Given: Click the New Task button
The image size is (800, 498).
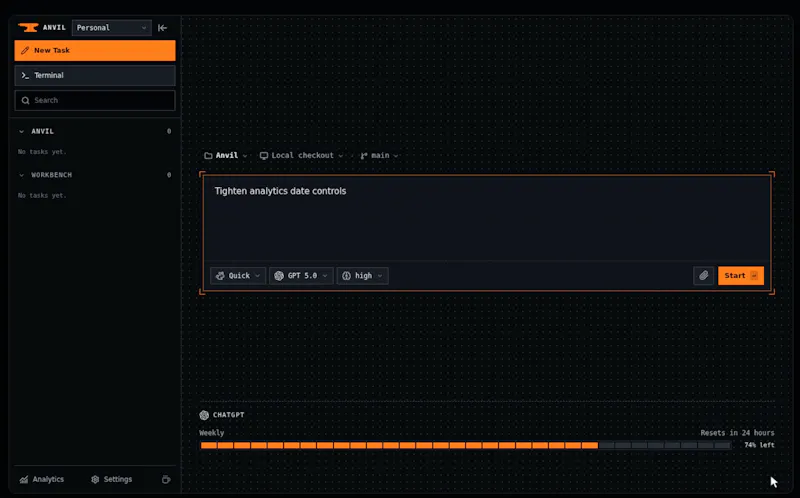Looking at the screenshot, I should pos(95,51).
